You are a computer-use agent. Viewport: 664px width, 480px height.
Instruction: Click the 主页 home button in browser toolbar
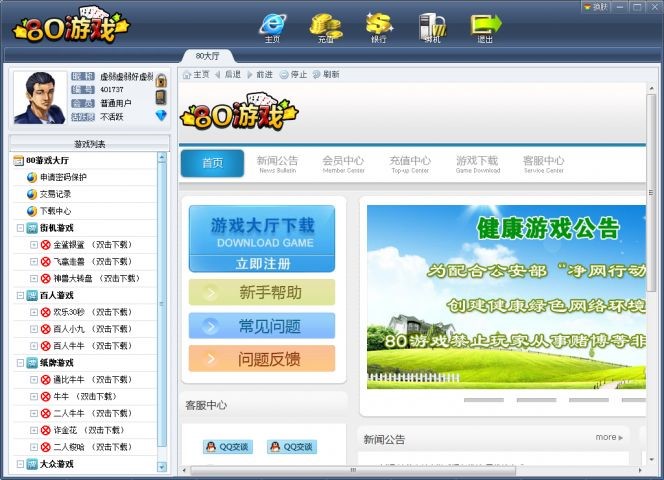tap(196, 75)
